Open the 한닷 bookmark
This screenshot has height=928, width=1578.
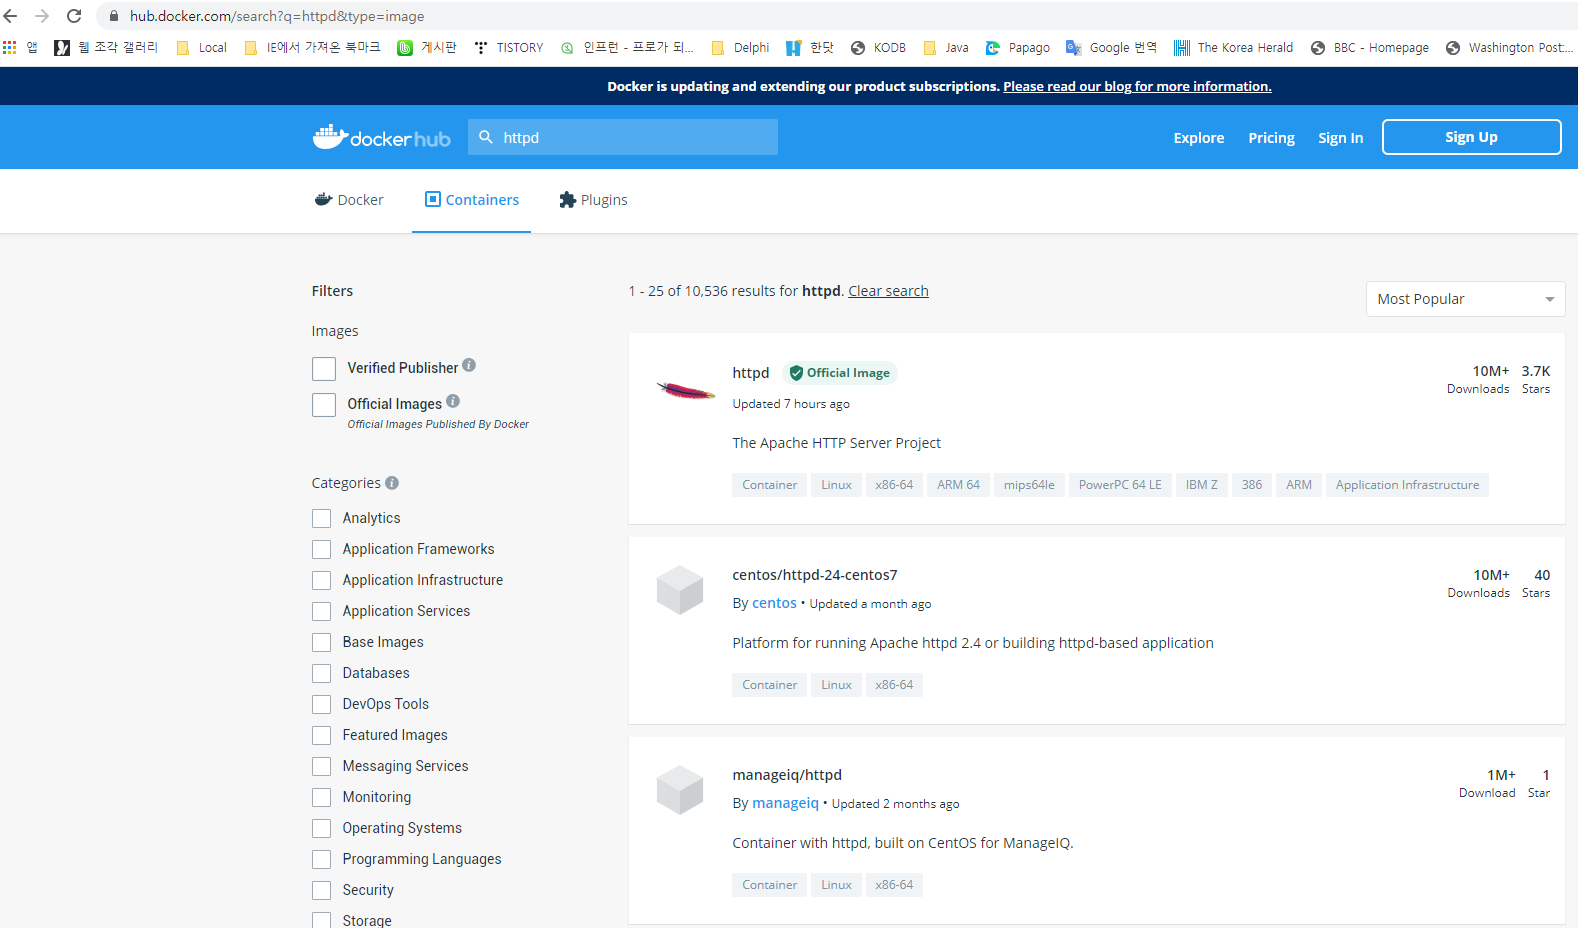(810, 47)
